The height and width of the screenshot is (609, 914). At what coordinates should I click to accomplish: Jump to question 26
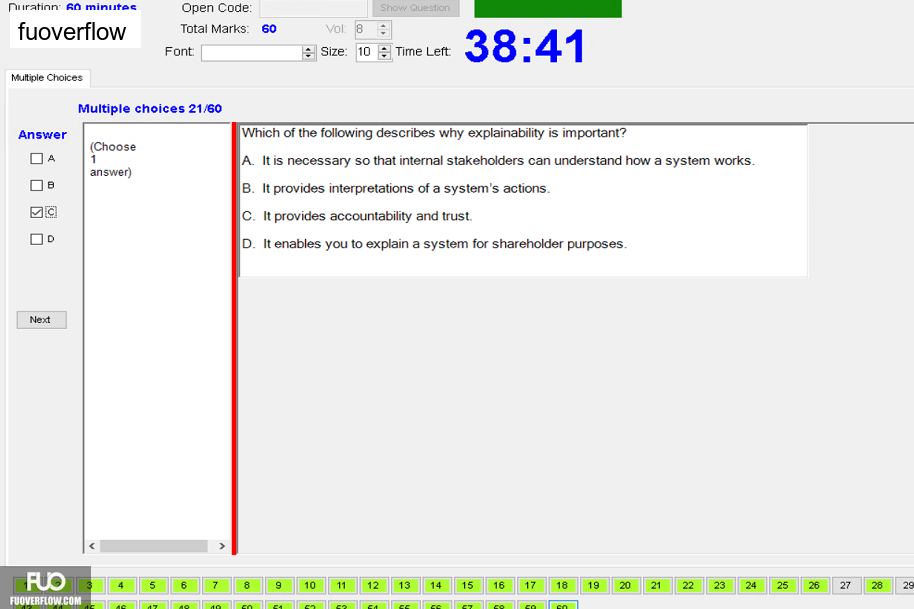814,585
